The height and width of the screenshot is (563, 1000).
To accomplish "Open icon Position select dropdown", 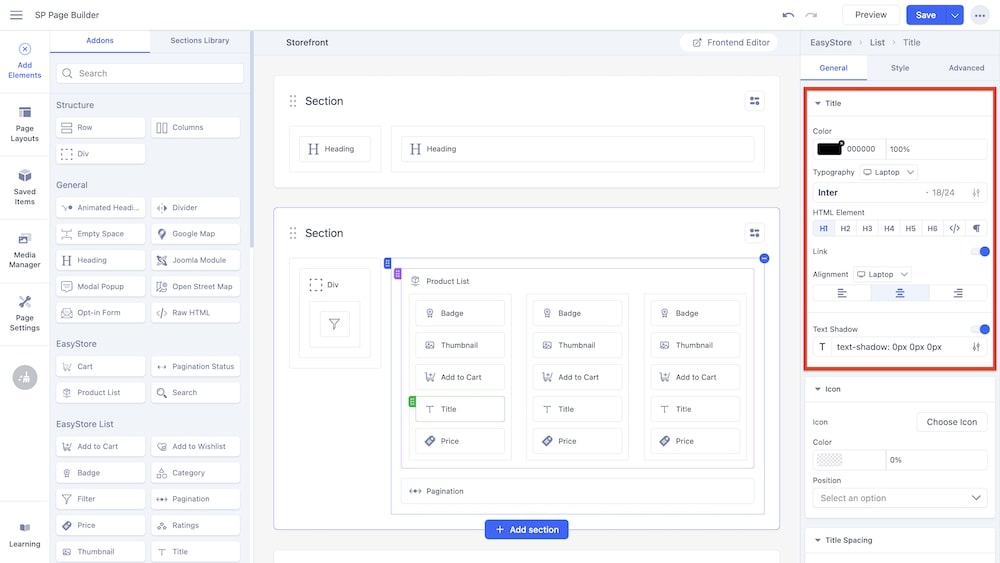I will [x=900, y=498].
